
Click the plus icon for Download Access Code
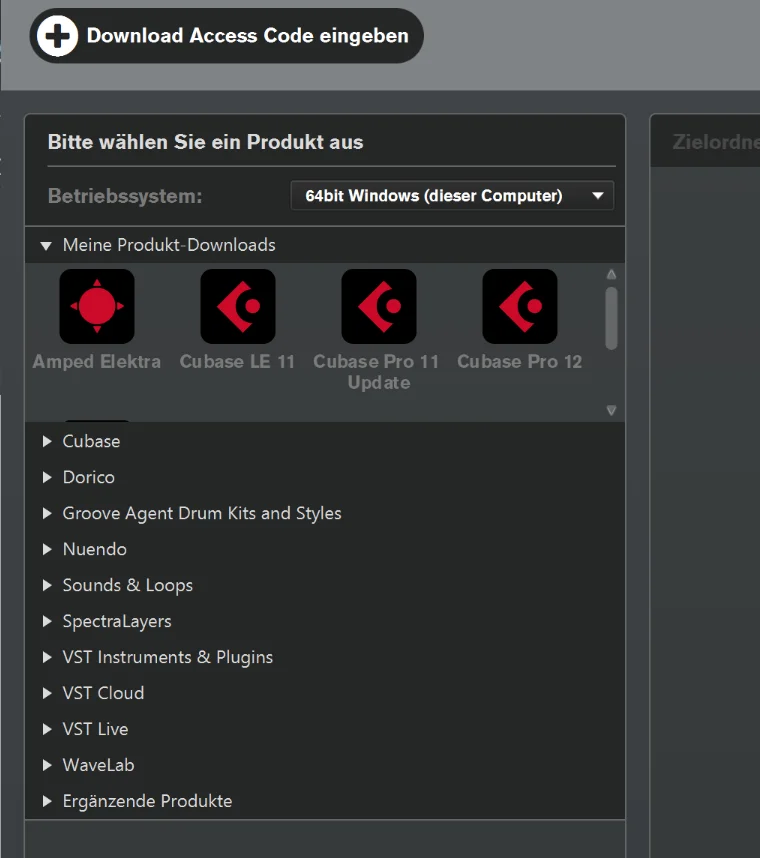57,36
